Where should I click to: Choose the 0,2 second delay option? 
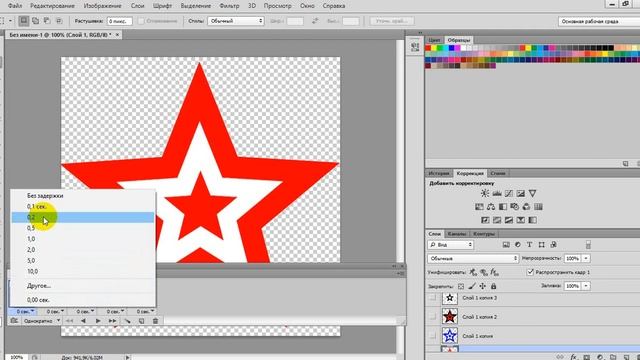[x=83, y=217]
